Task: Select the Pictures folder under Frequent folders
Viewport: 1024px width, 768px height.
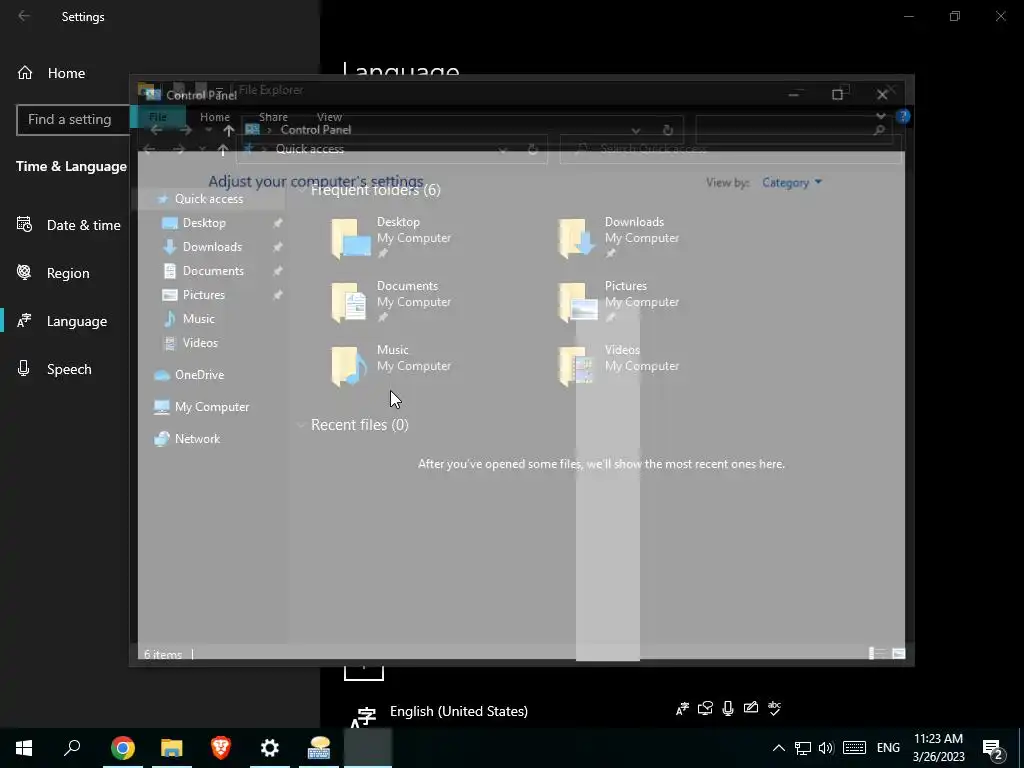Action: [619, 302]
